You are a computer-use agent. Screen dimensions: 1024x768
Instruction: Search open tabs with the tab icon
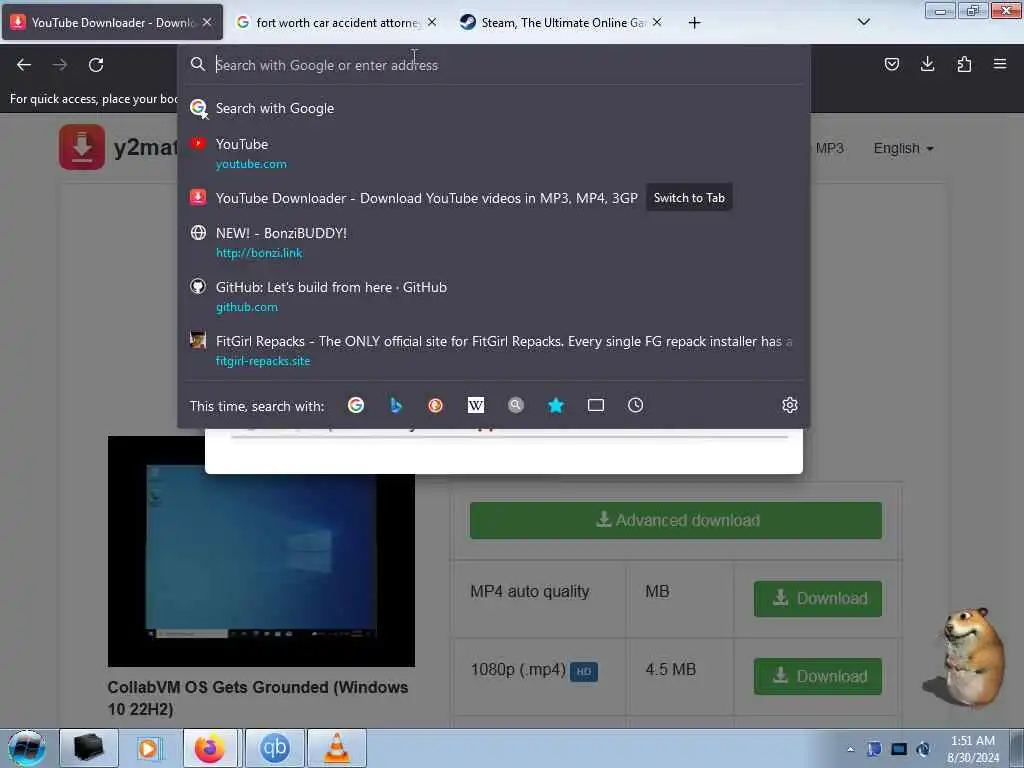596,406
